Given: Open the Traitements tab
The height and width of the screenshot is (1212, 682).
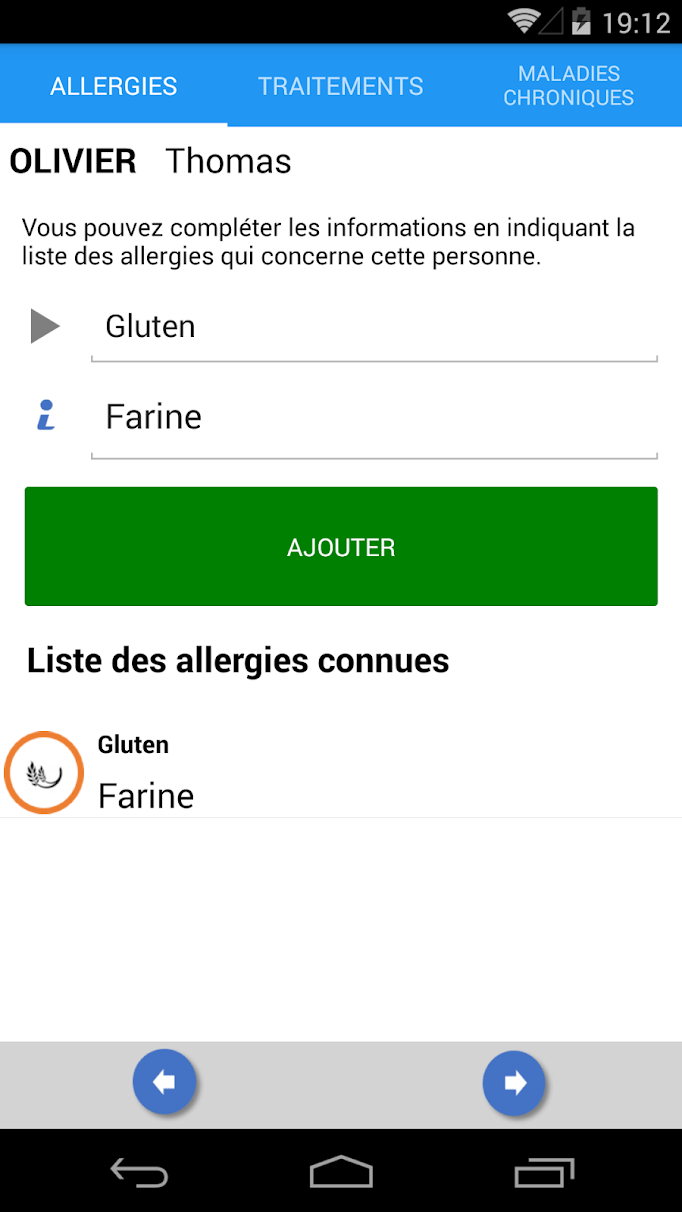Looking at the screenshot, I should click(341, 86).
